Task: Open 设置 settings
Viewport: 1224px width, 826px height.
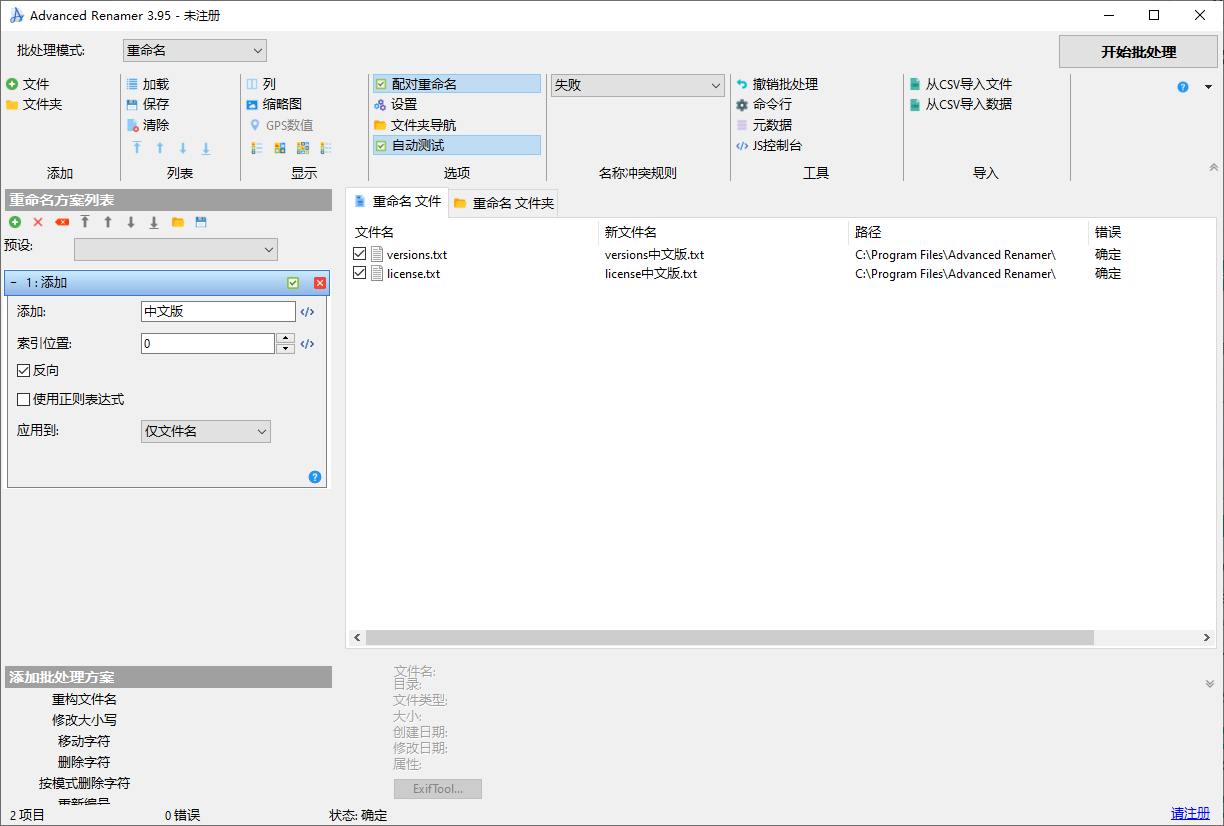Action: click(395, 104)
